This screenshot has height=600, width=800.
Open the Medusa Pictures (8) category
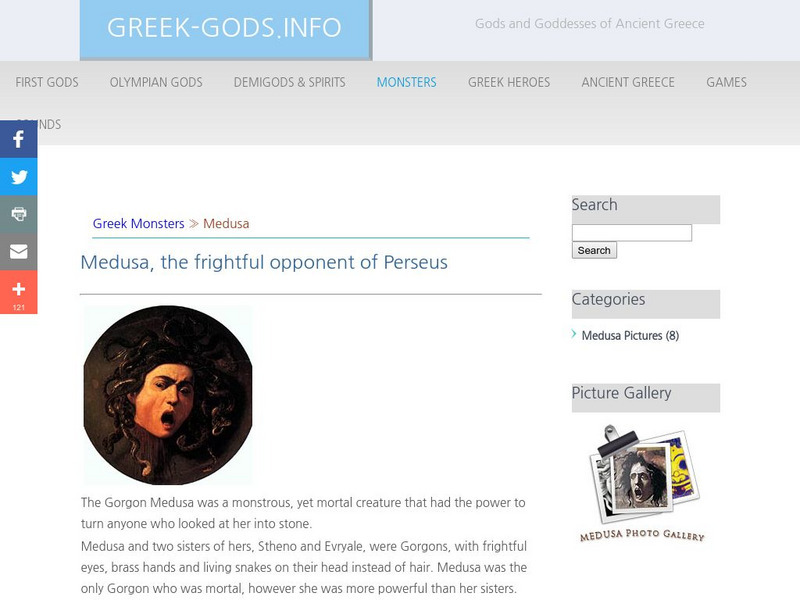[630, 335]
